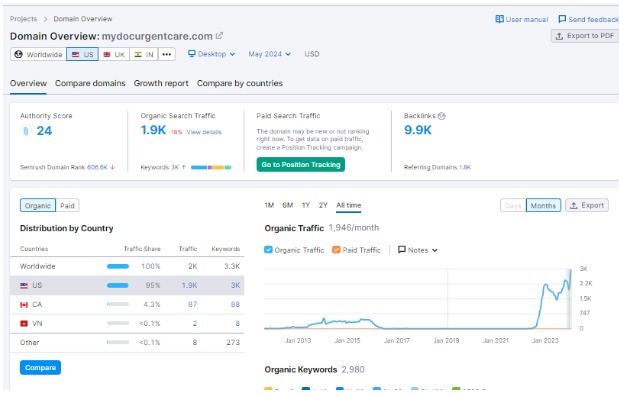Click VN traffic value 2
Viewport: 619px width, 394px height.
[195, 323]
